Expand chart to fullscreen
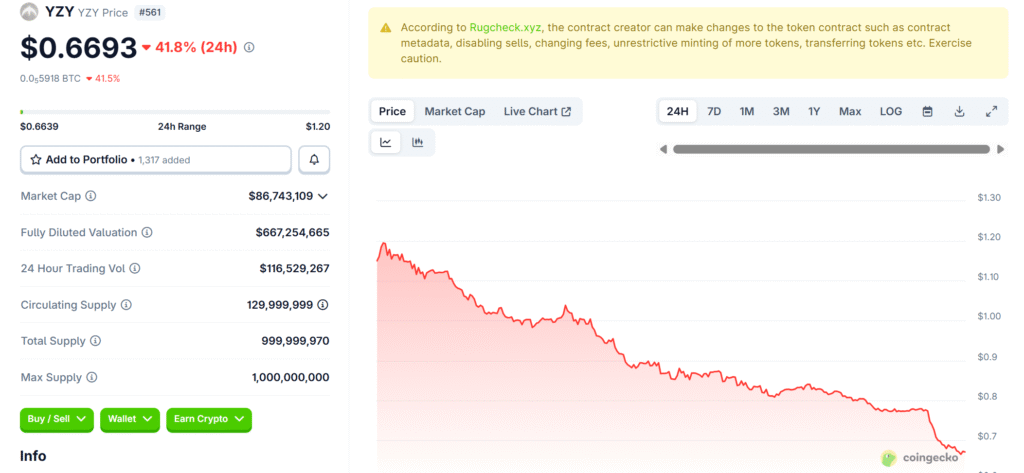The height and width of the screenshot is (473, 1024). 991,111
